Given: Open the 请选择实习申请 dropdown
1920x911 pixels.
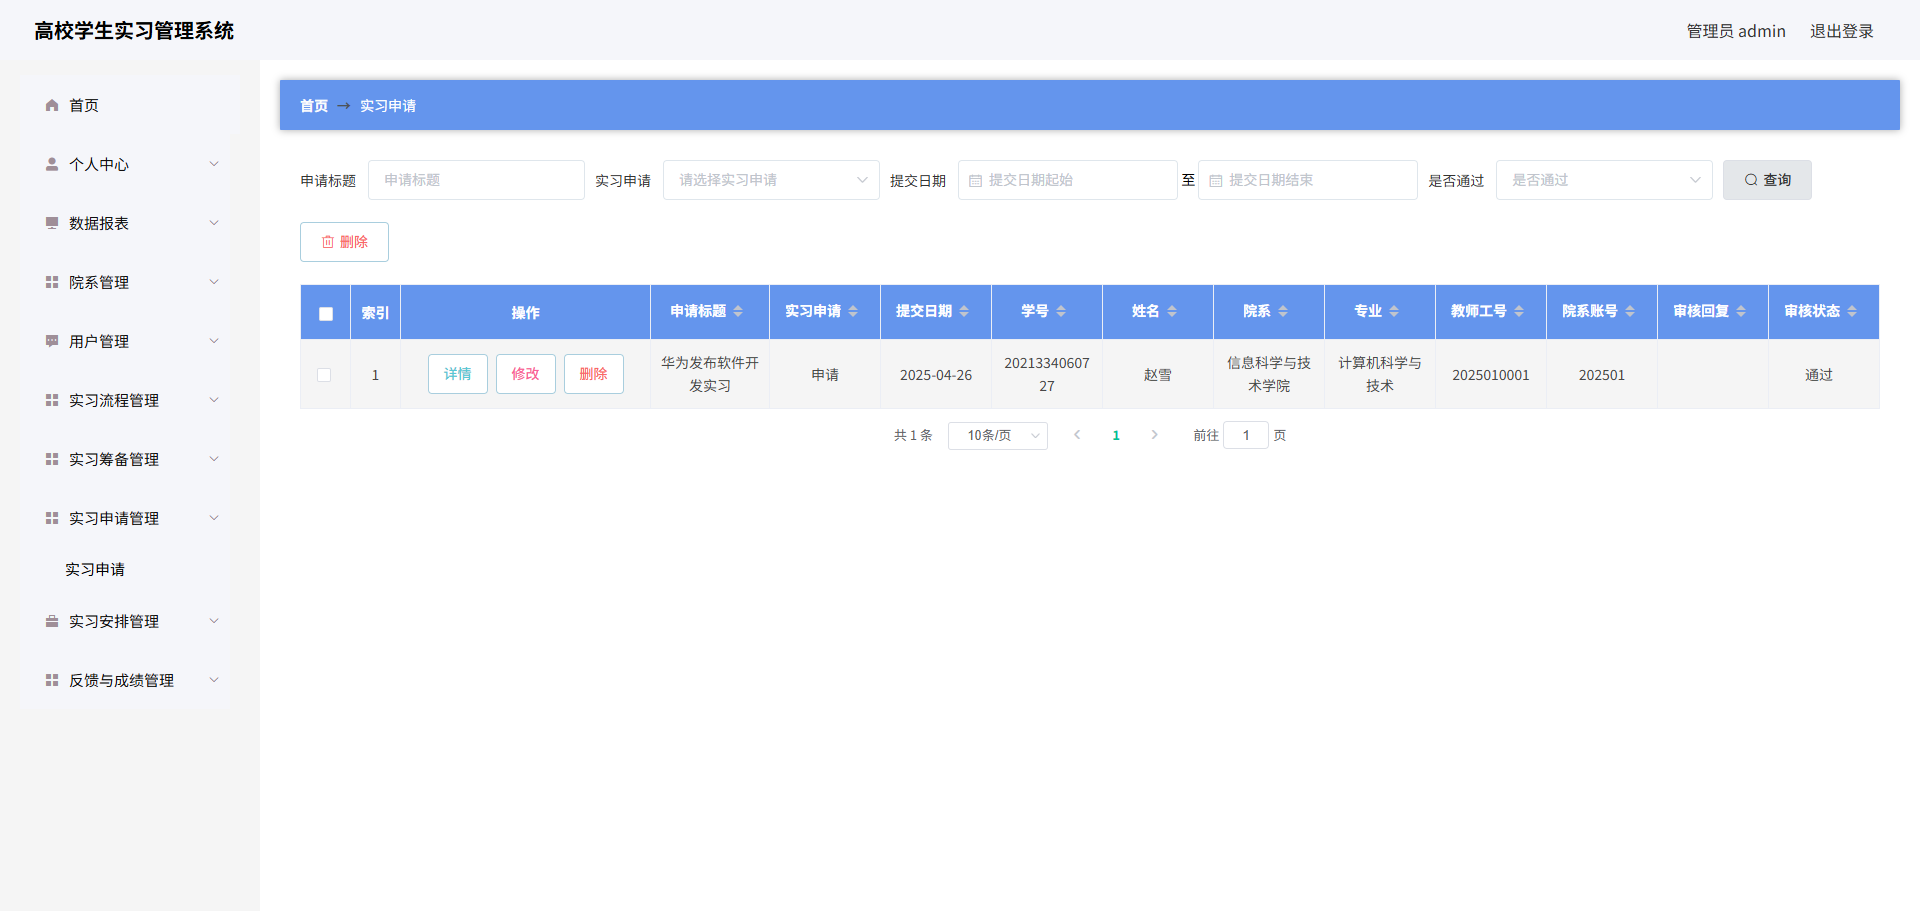Looking at the screenshot, I should click(771, 180).
